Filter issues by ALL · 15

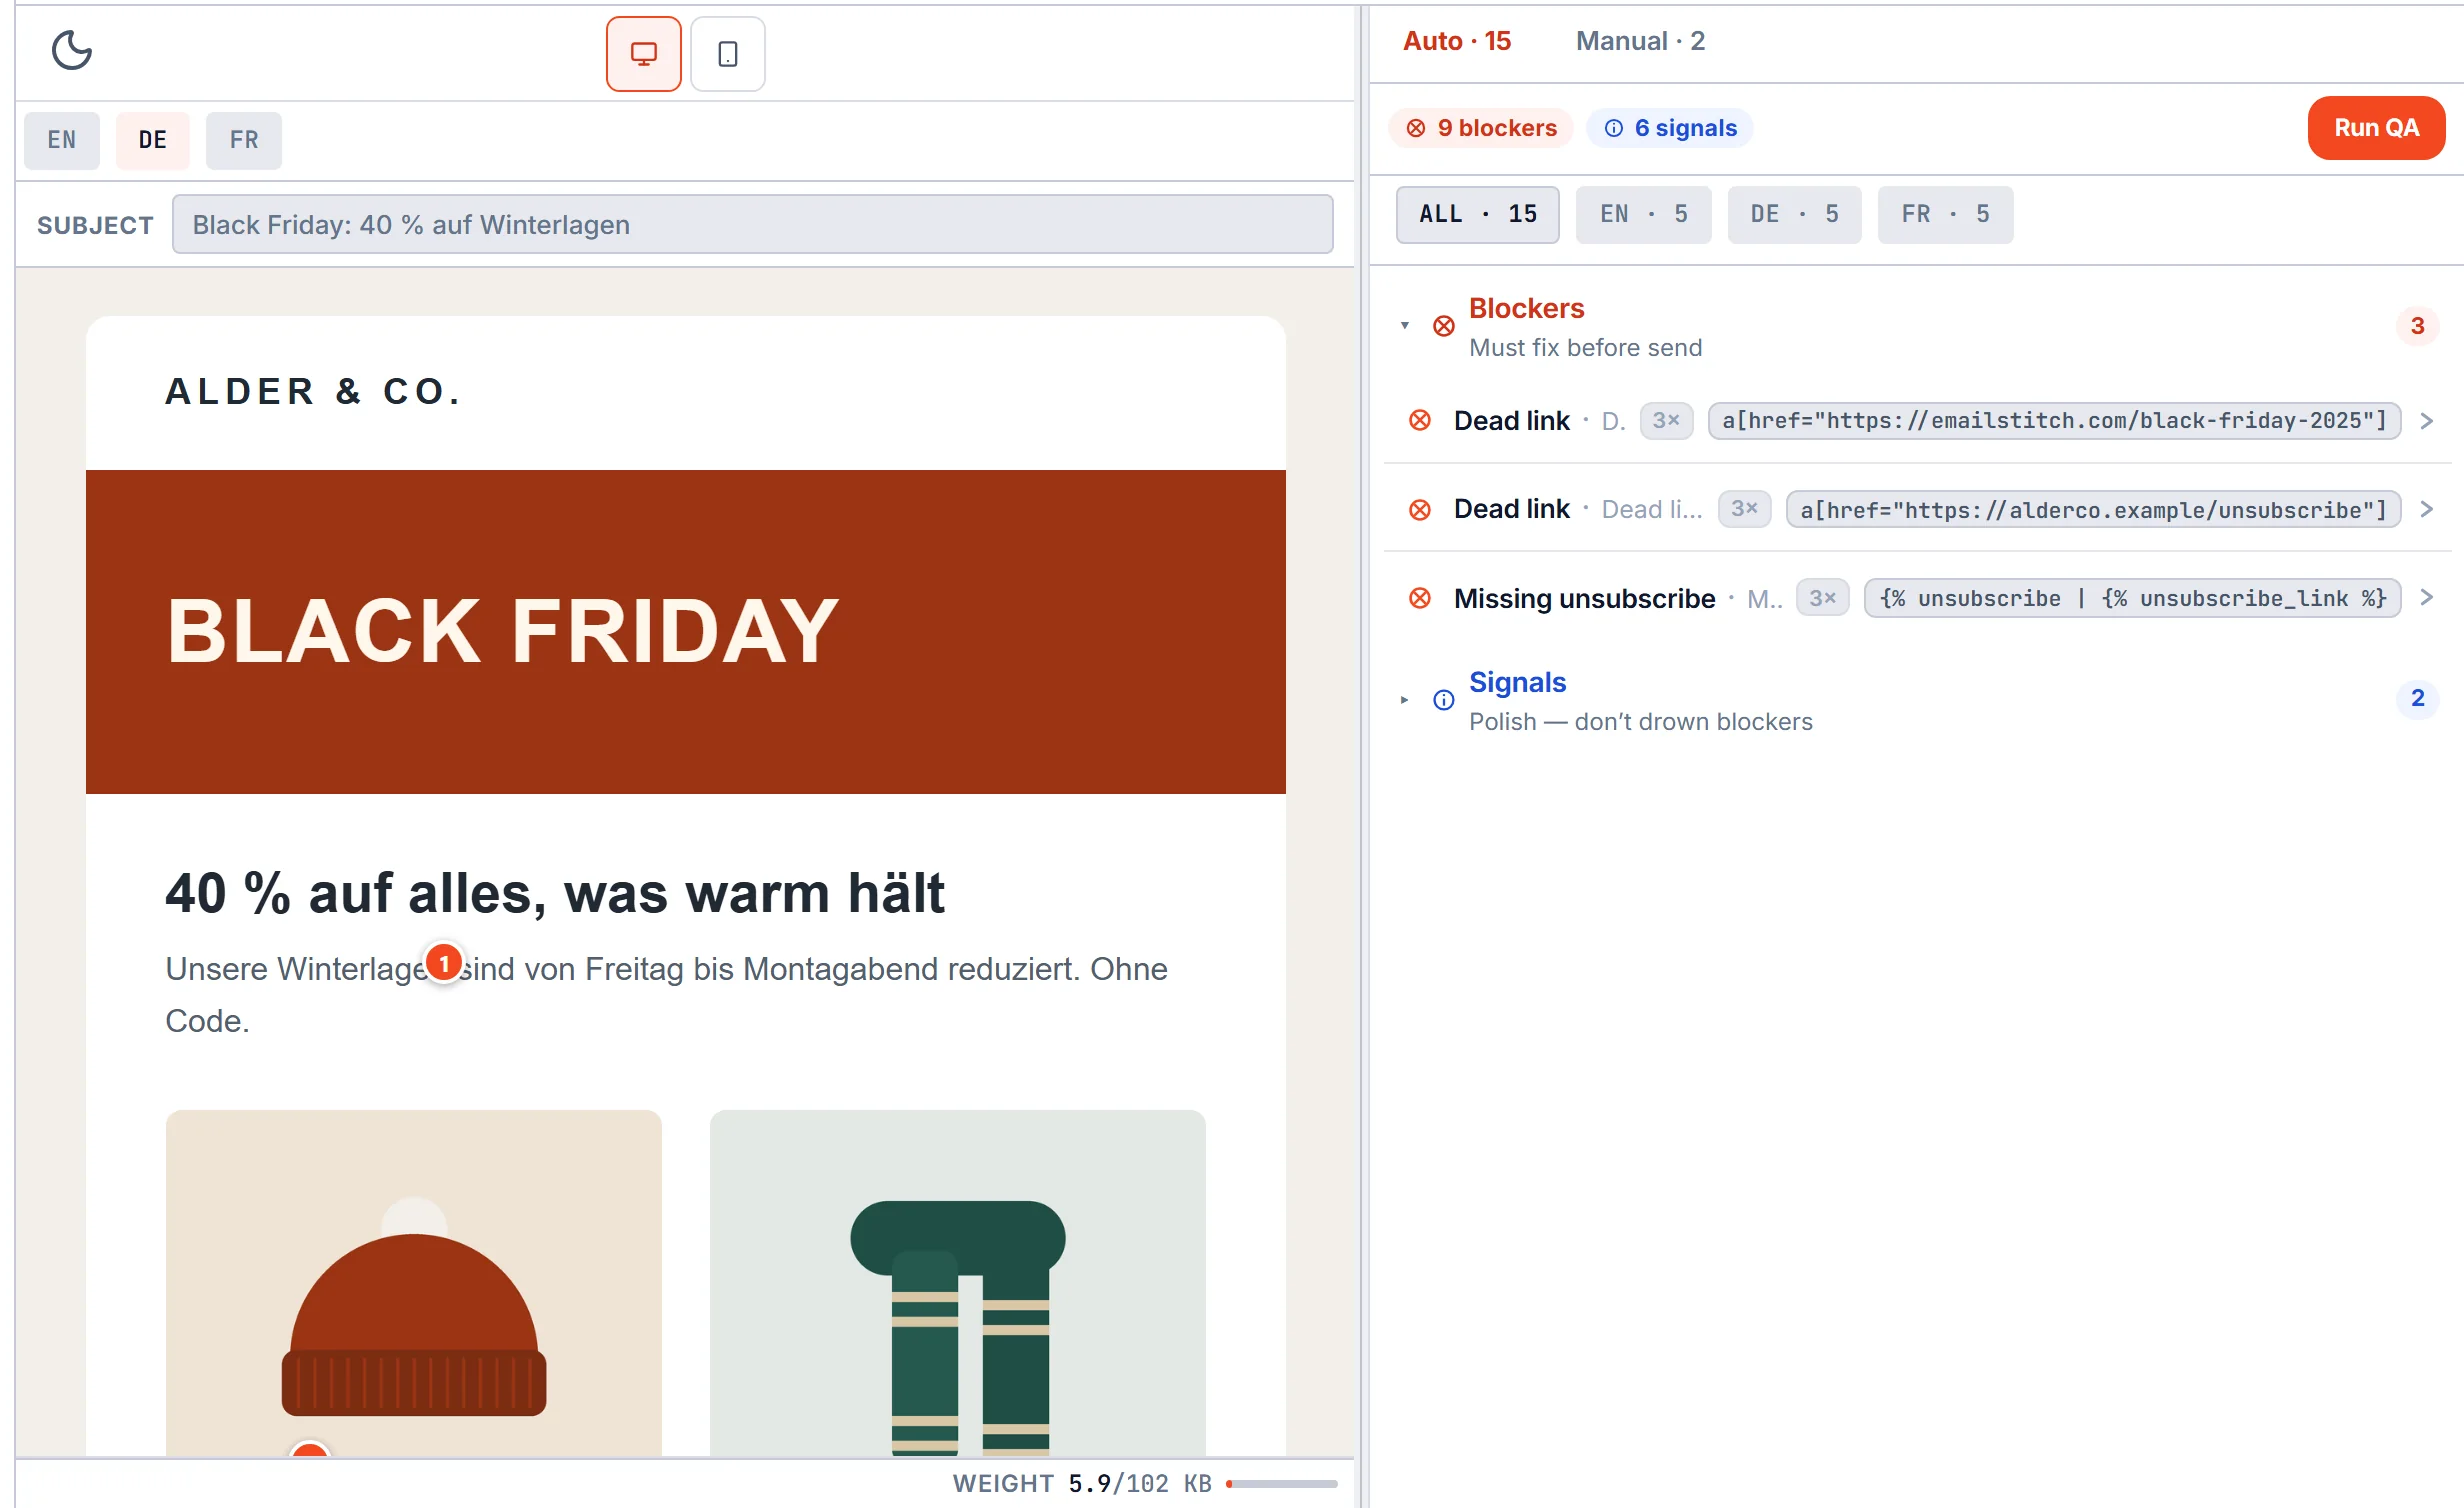1477,214
